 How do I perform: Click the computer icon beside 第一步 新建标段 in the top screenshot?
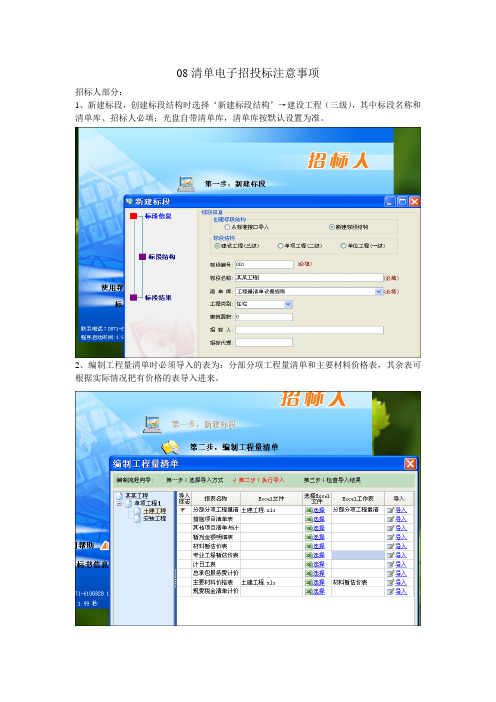(x=186, y=183)
